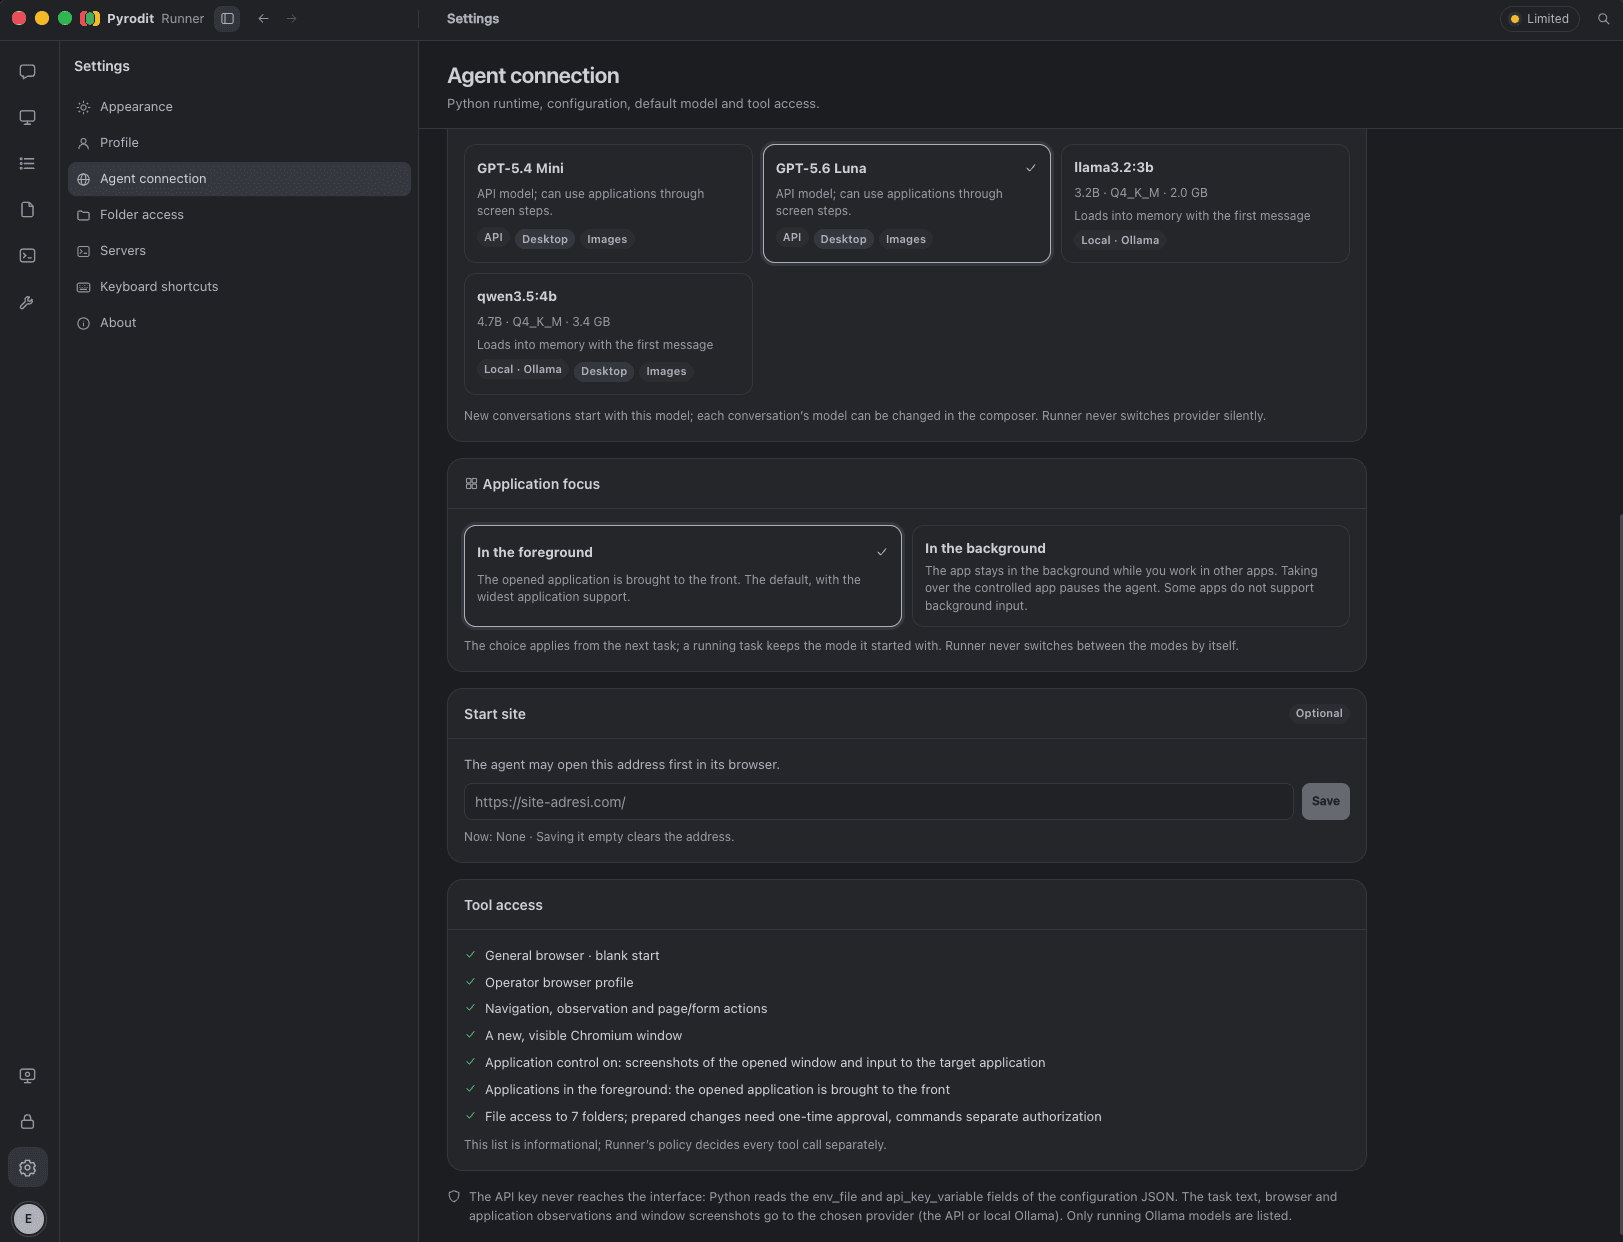The height and width of the screenshot is (1242, 1623).
Task: Select the llama3.2:3b model card
Action: pyautogui.click(x=1205, y=204)
